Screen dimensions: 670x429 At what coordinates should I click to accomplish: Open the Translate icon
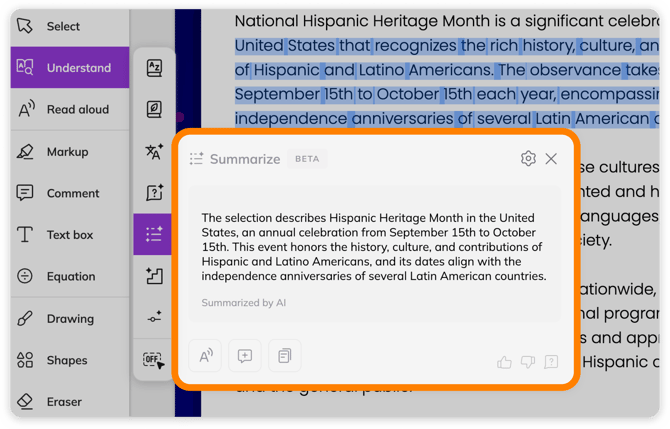click(x=154, y=152)
